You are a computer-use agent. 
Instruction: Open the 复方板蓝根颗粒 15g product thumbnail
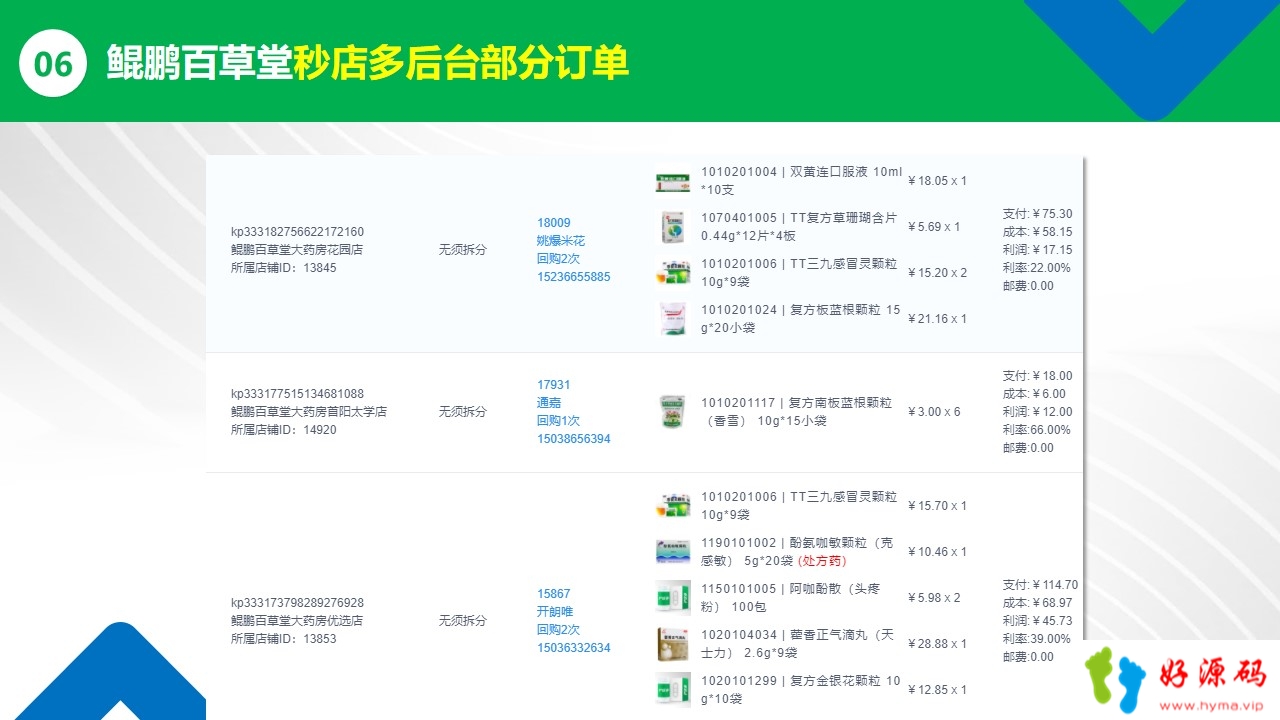pos(673,319)
